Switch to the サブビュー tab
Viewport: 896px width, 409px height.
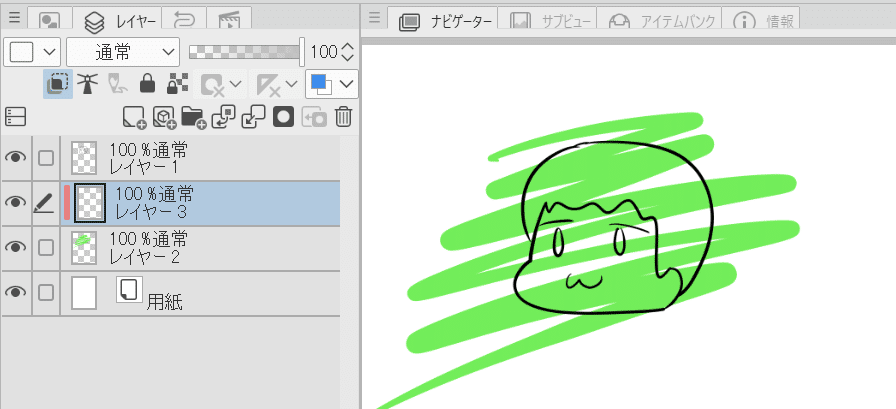click(x=547, y=21)
